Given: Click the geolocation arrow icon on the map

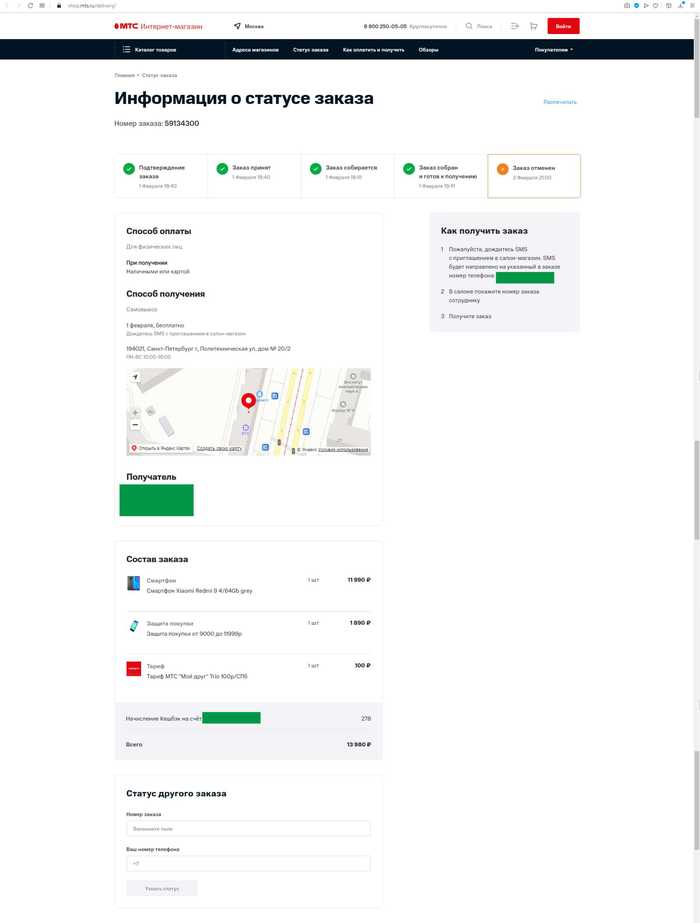Looking at the screenshot, I should click(x=133, y=376).
